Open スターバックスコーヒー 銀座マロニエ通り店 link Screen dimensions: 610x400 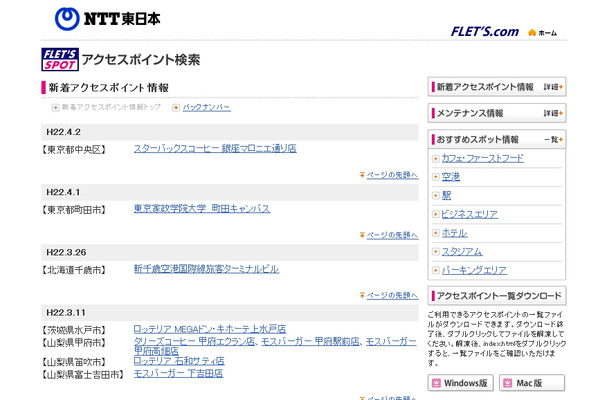pos(215,149)
